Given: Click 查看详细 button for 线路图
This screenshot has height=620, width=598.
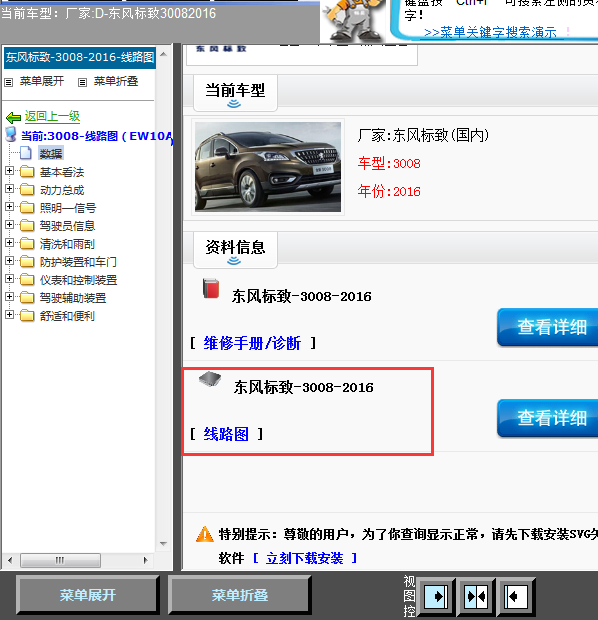Looking at the screenshot, I should 548,418.
